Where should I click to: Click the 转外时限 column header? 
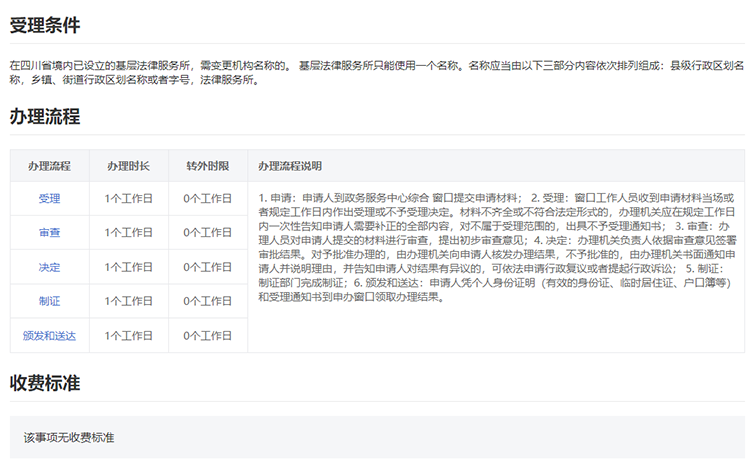207,165
